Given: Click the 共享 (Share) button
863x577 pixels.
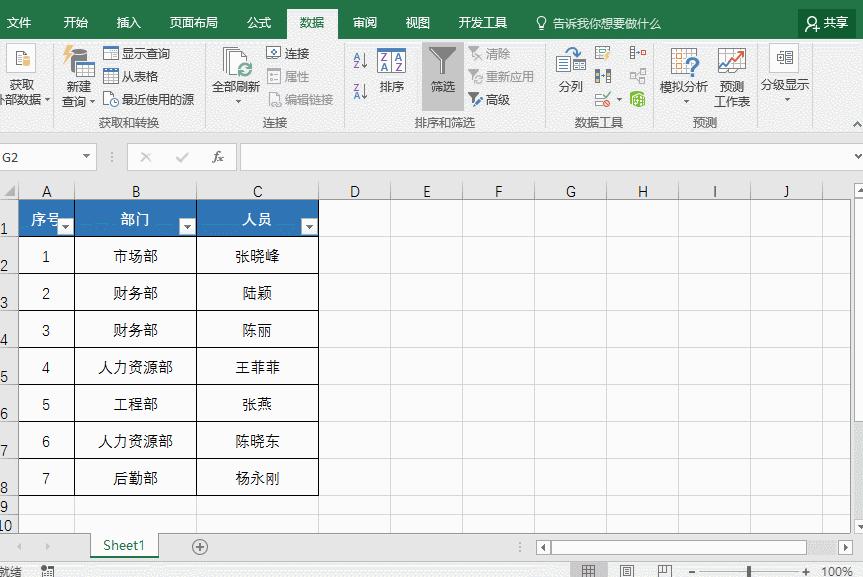Looking at the screenshot, I should click(x=829, y=21).
